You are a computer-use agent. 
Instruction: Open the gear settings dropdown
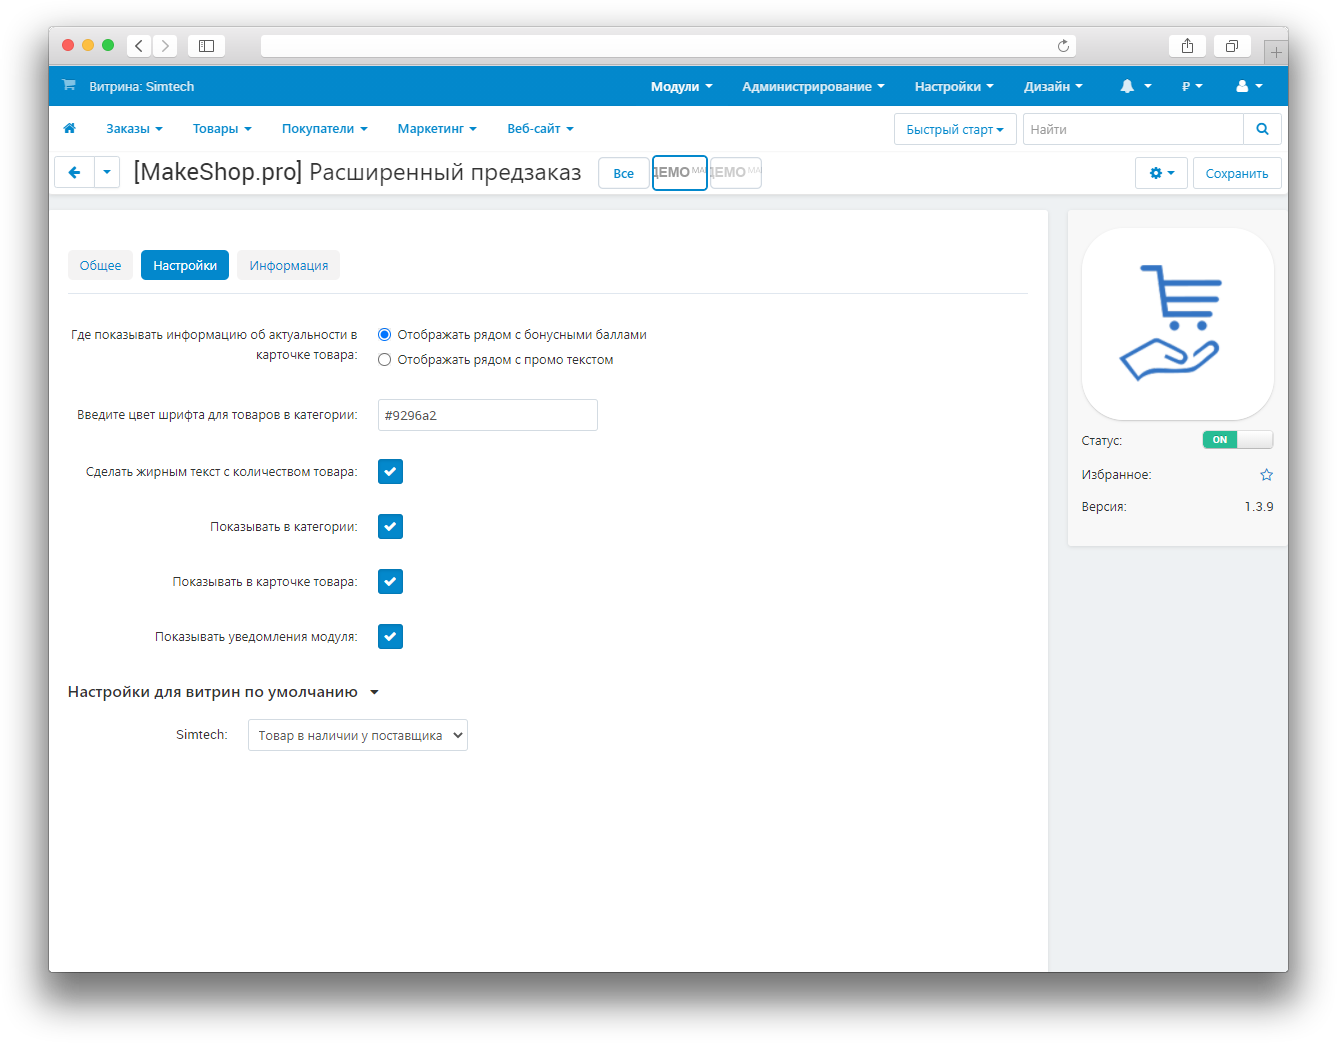click(1161, 173)
